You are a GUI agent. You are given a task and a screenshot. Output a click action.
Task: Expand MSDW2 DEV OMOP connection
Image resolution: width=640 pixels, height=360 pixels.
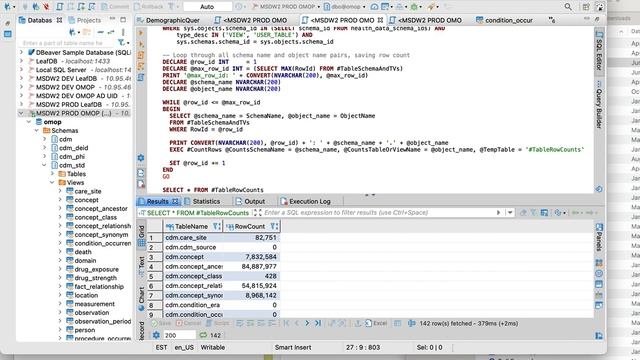coord(22,87)
